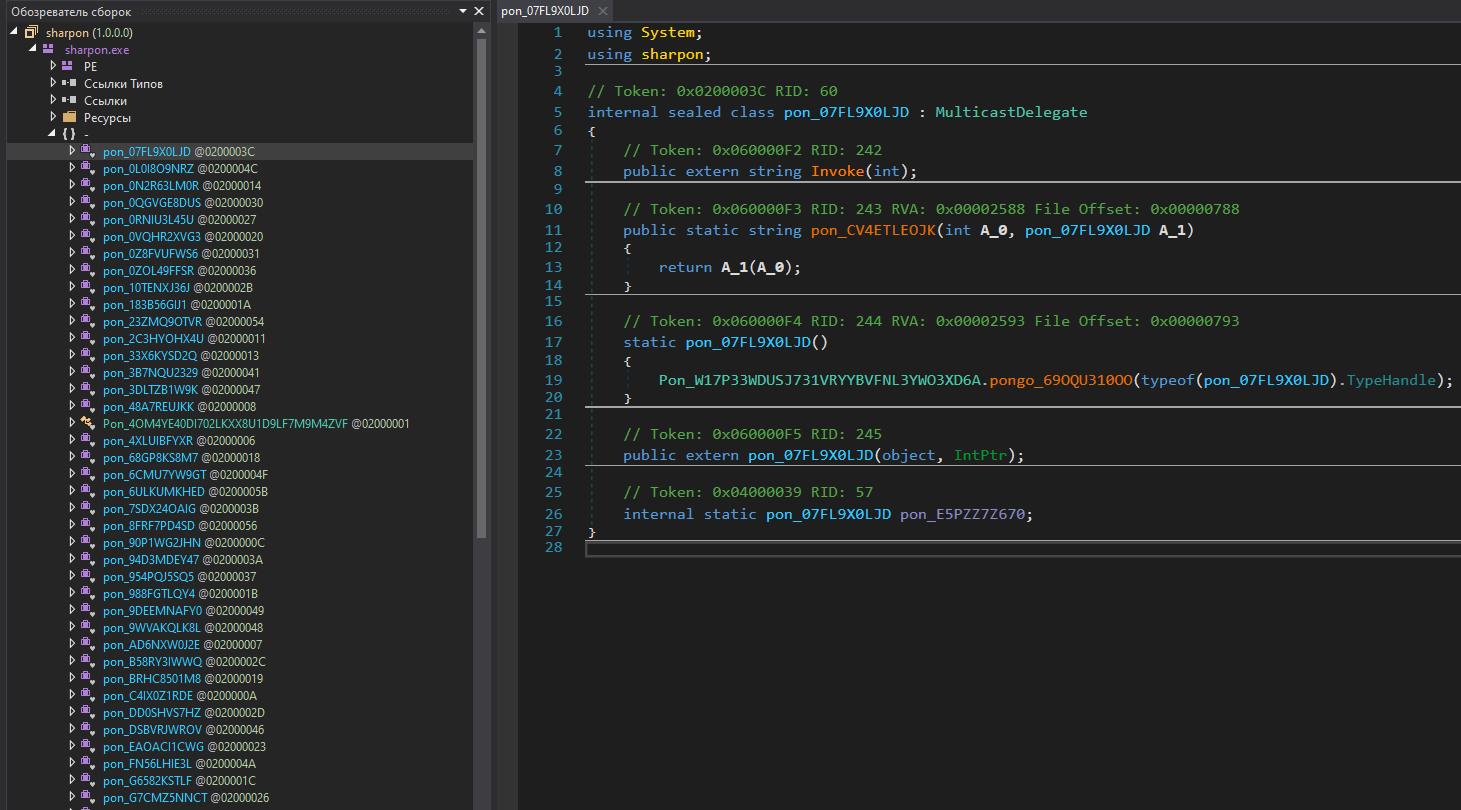
Task: Click class icon beside pon_23ZMQ9OTVR
Action: [88, 321]
